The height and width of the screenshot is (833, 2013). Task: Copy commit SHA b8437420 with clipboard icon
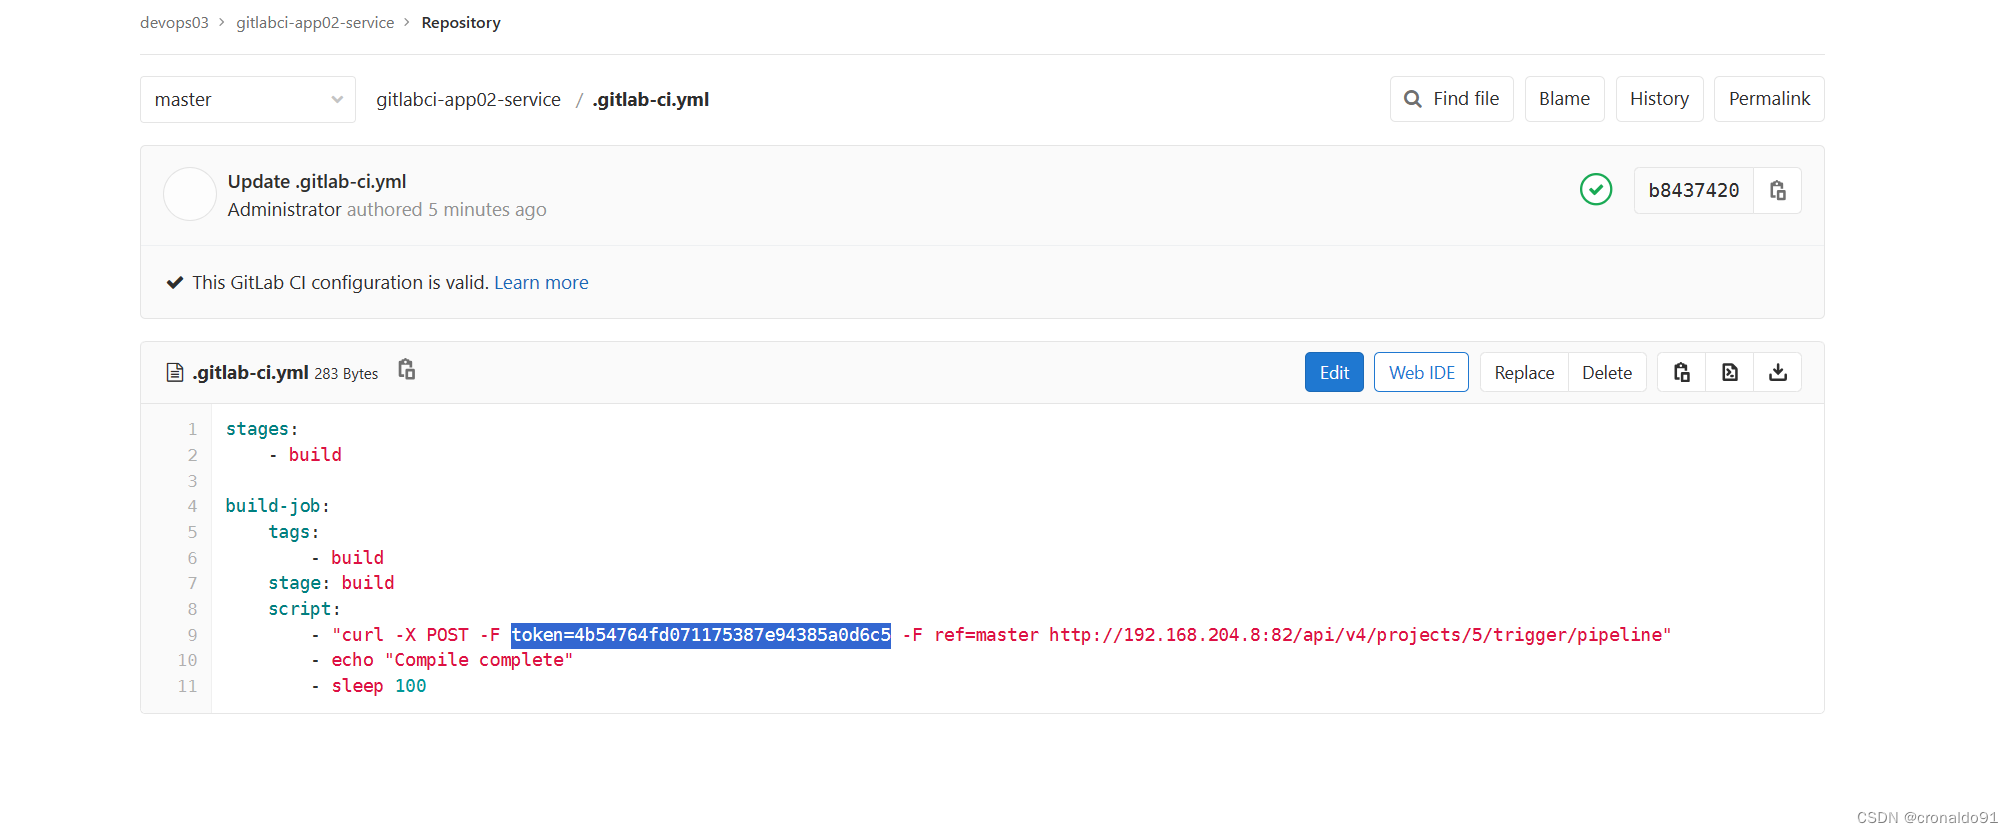coord(1778,190)
